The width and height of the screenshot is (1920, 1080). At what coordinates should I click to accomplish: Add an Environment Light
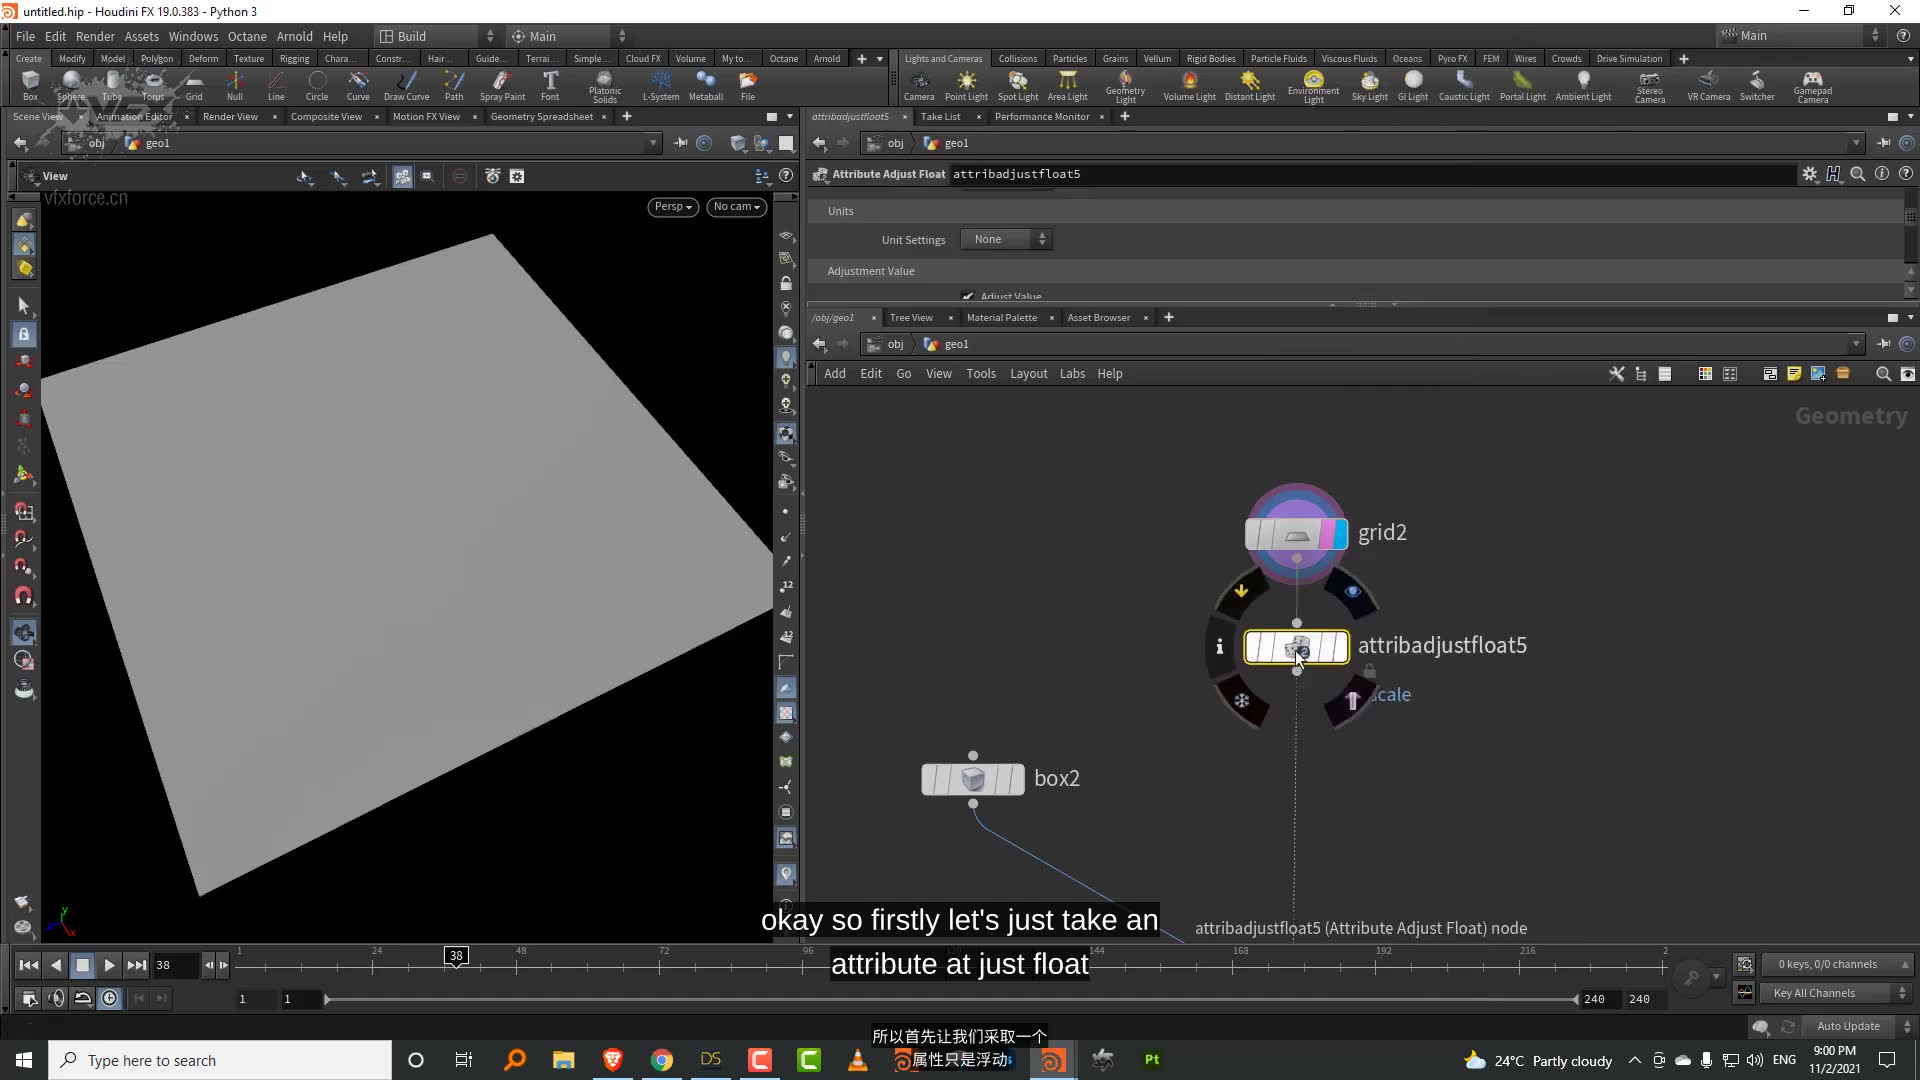tap(1313, 85)
